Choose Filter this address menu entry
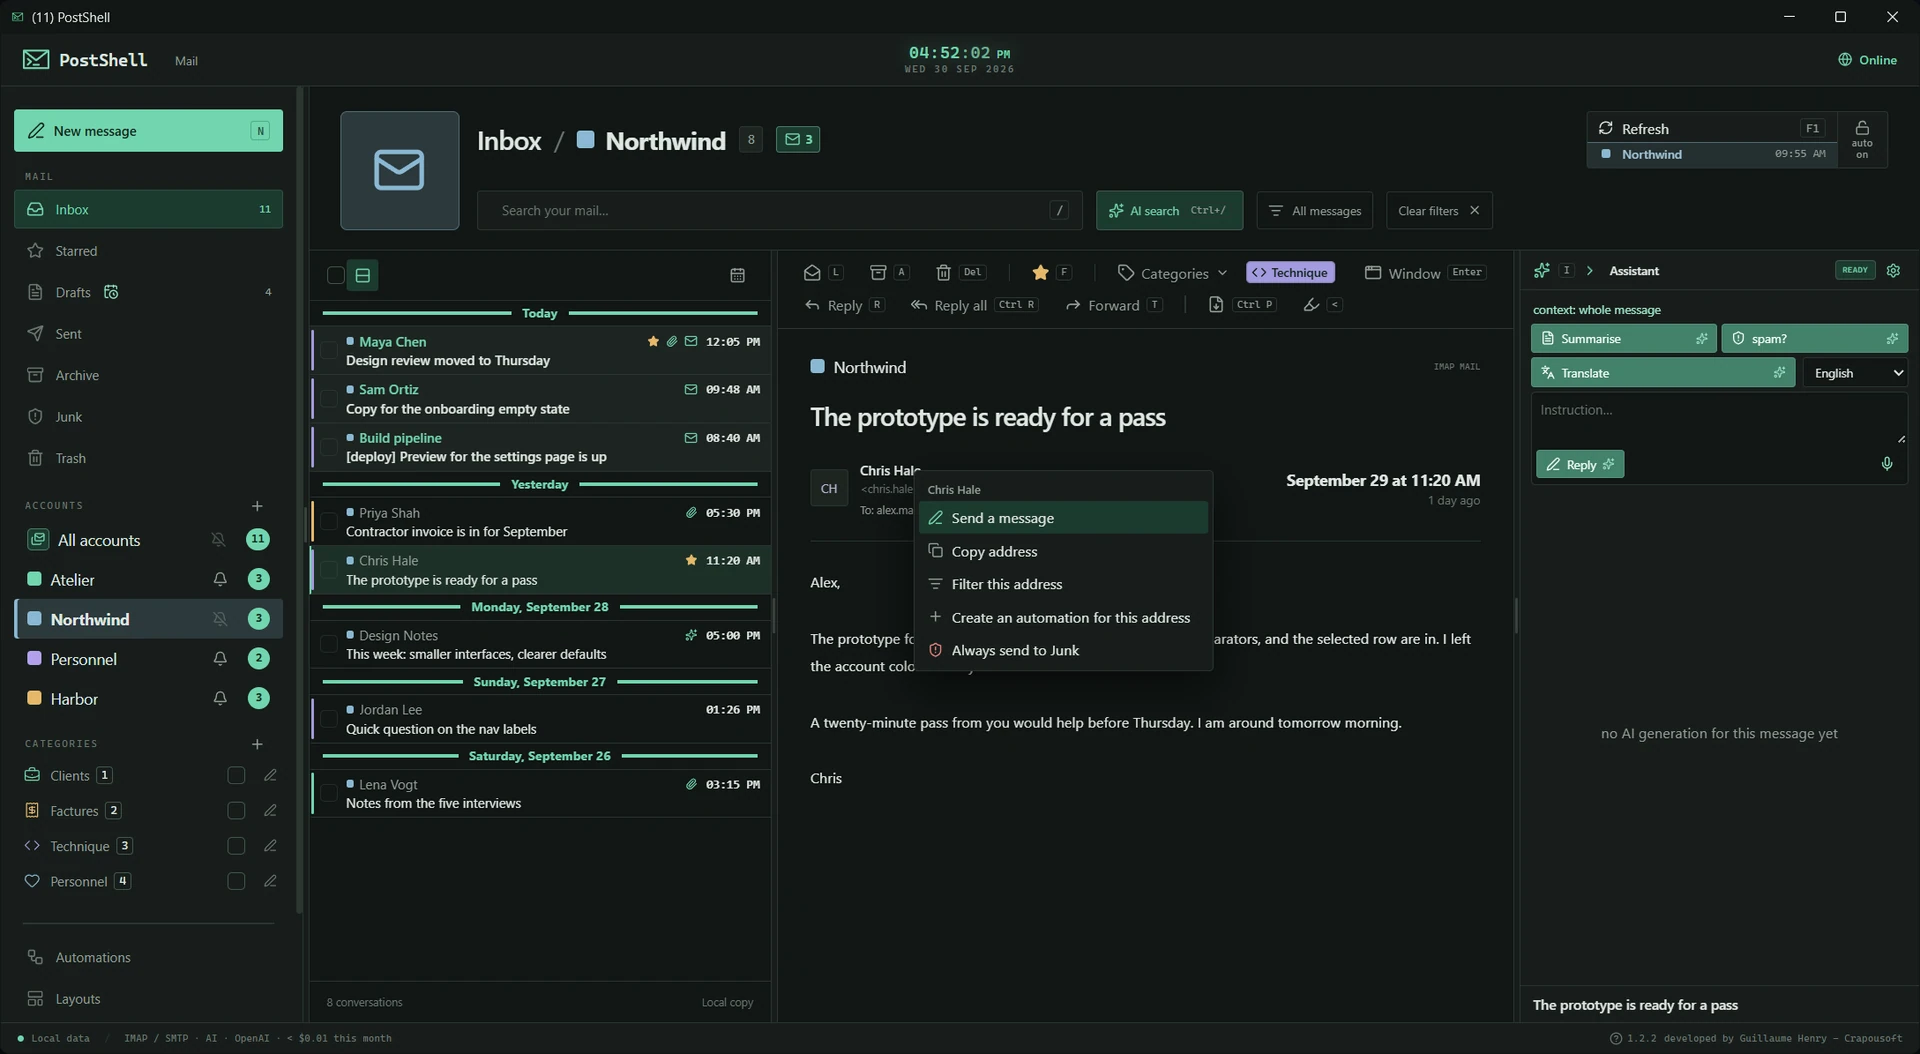 [1064, 585]
